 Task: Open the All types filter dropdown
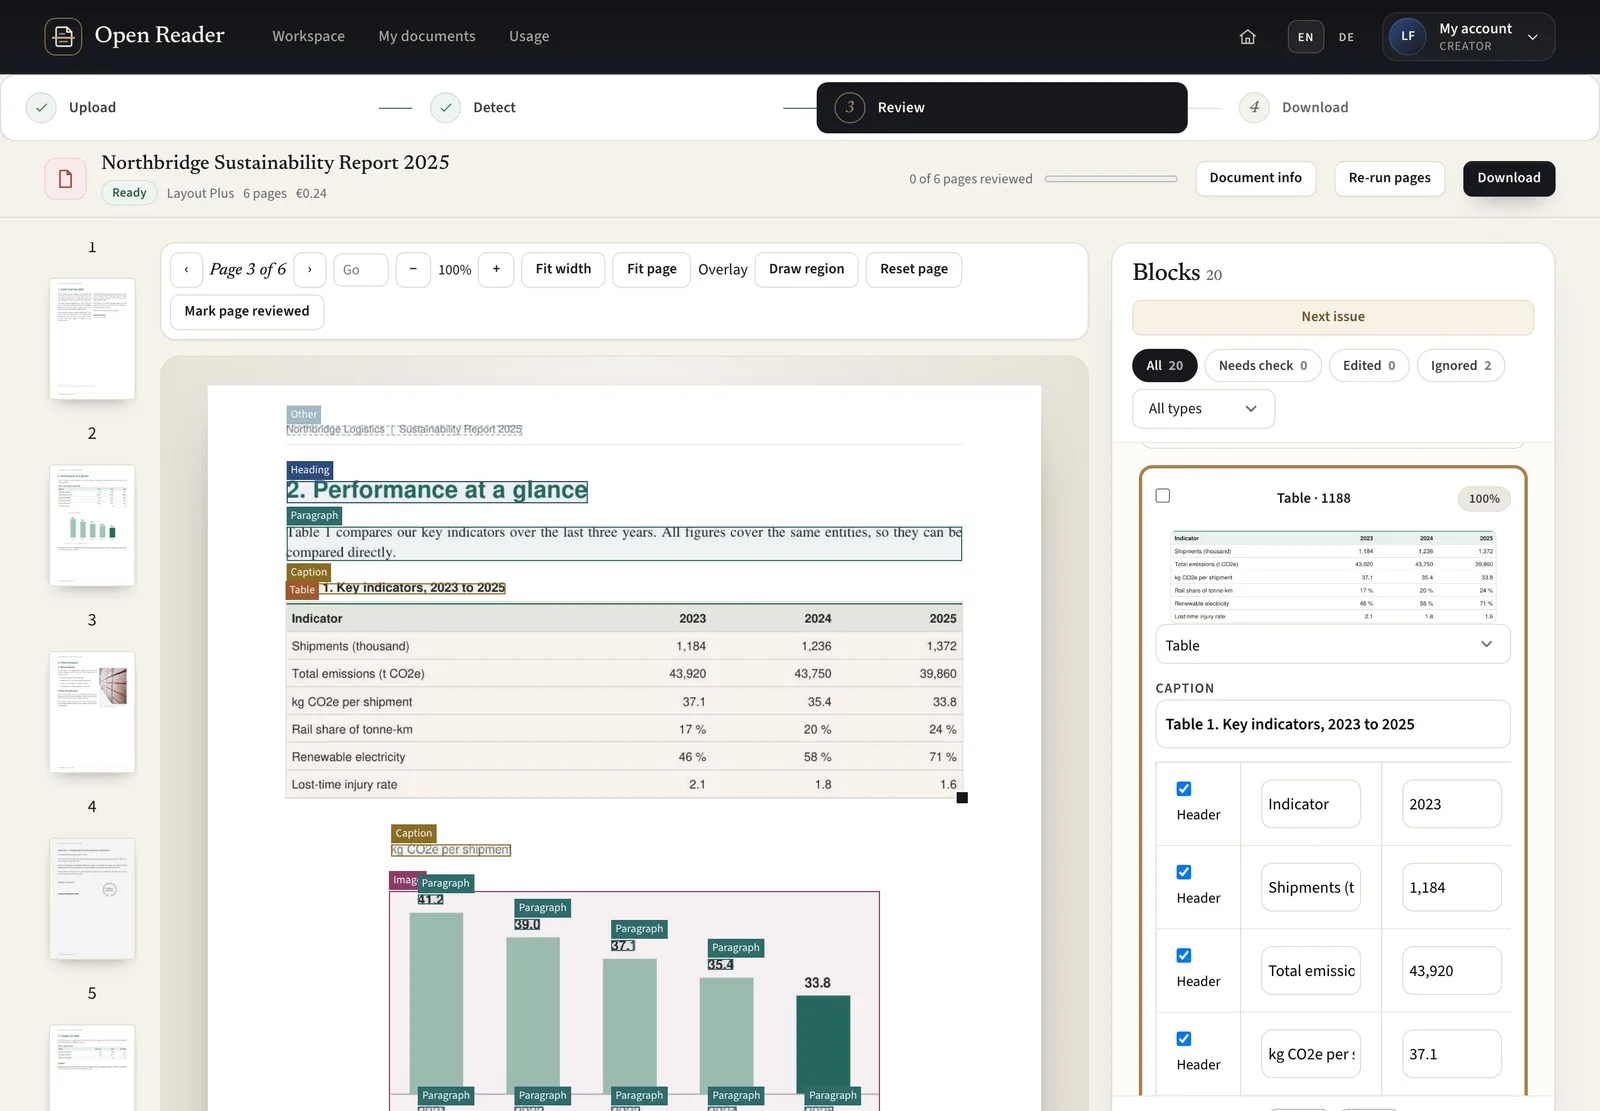click(1203, 409)
